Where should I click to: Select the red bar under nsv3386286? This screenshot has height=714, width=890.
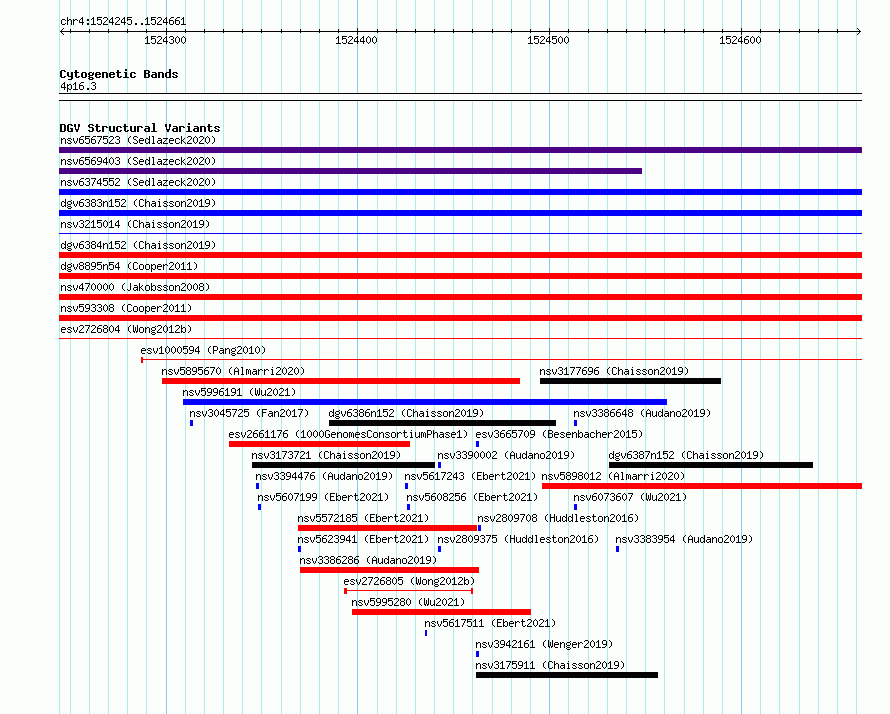tap(389, 570)
